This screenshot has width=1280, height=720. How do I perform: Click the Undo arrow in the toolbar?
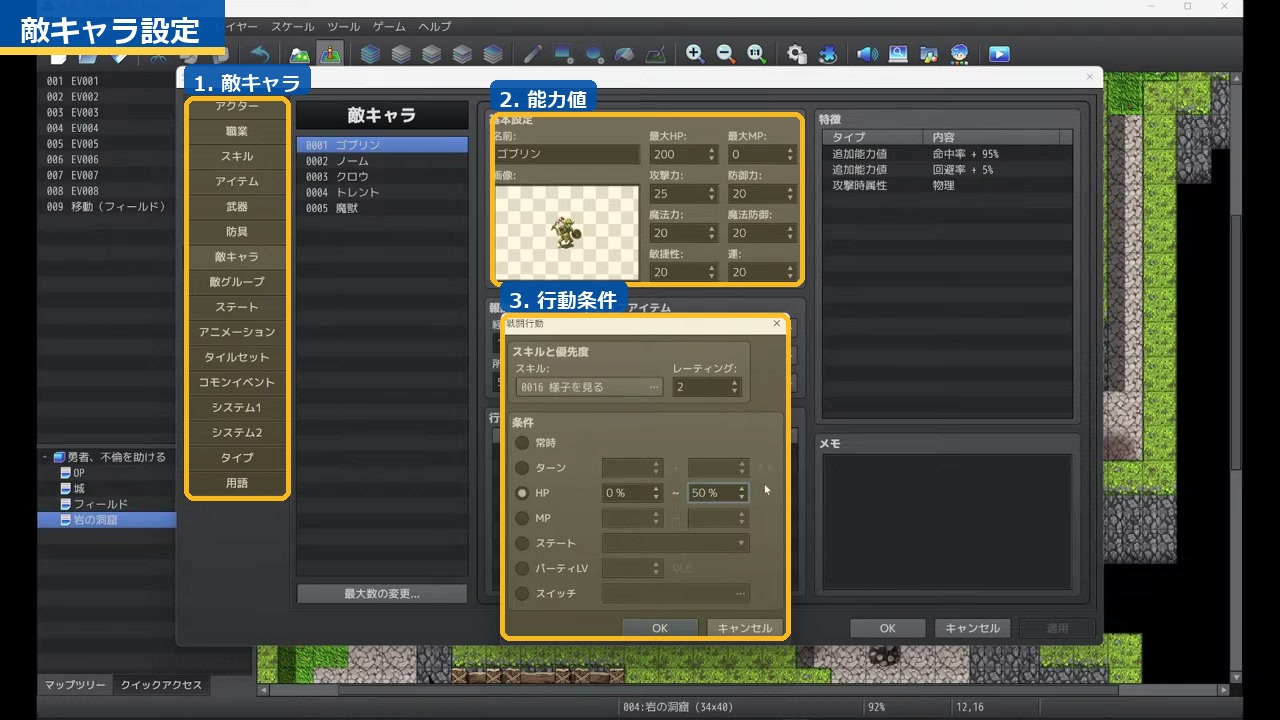(x=260, y=54)
